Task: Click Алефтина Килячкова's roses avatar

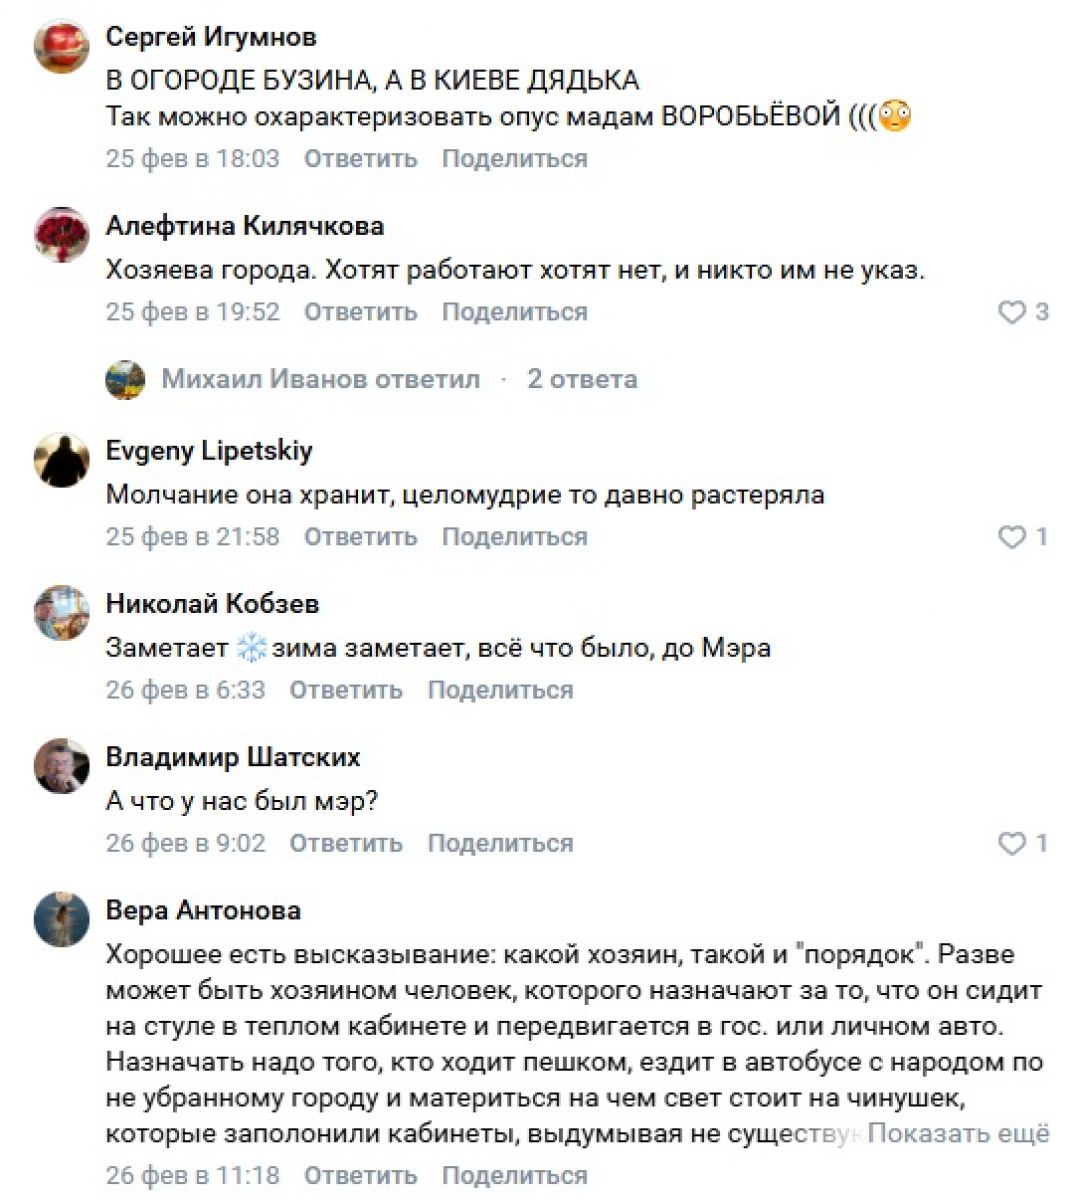Action: [61, 234]
